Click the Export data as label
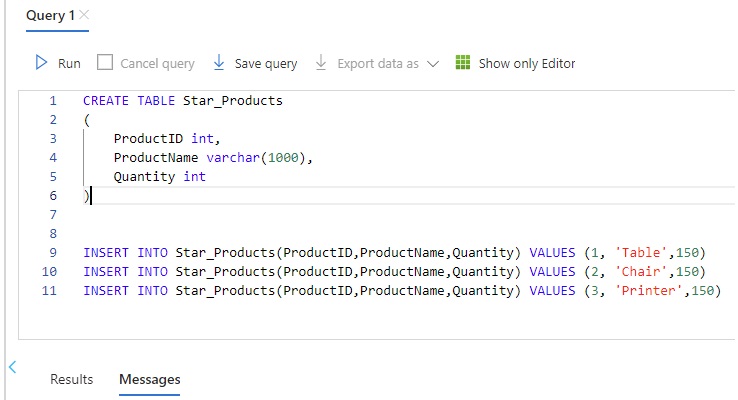 coord(378,64)
